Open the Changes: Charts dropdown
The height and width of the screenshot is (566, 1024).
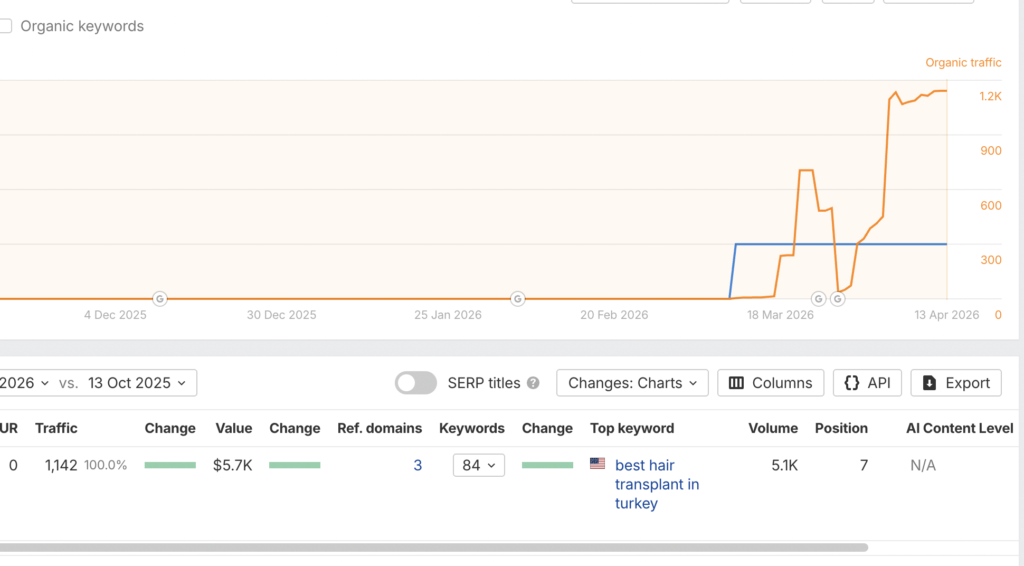[632, 383]
